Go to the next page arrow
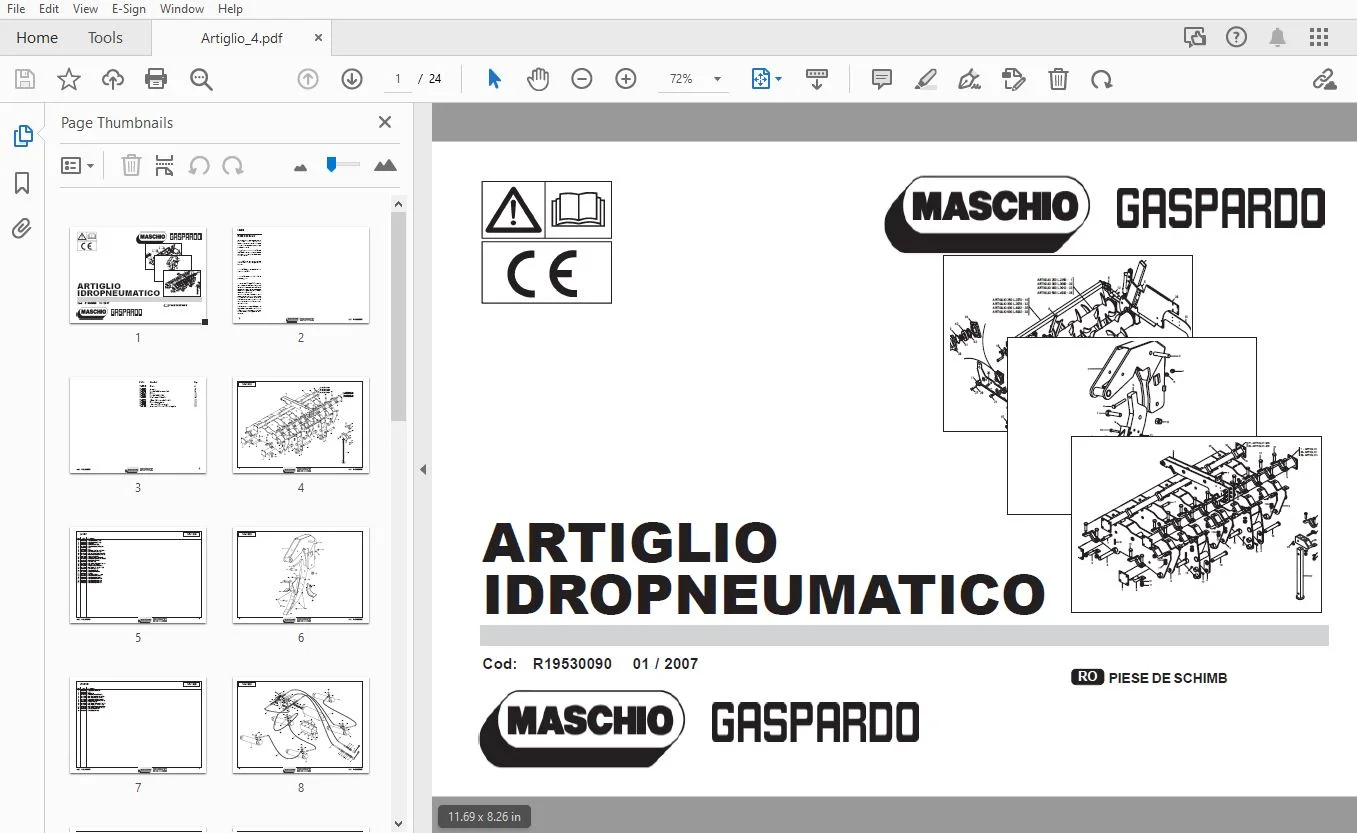Image resolution: width=1357 pixels, height=833 pixels. click(x=352, y=79)
